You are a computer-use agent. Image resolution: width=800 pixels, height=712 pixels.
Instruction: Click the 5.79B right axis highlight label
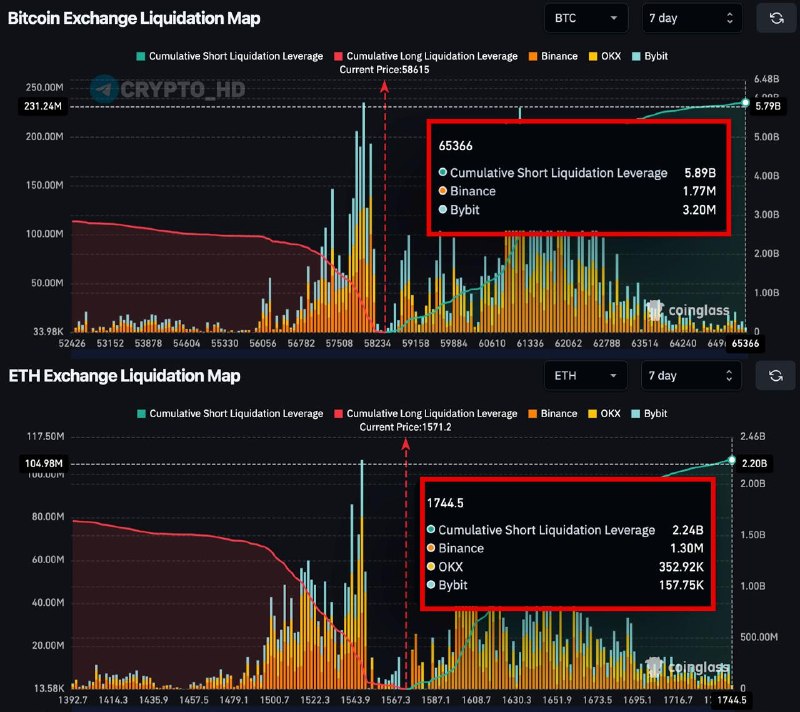(767, 106)
